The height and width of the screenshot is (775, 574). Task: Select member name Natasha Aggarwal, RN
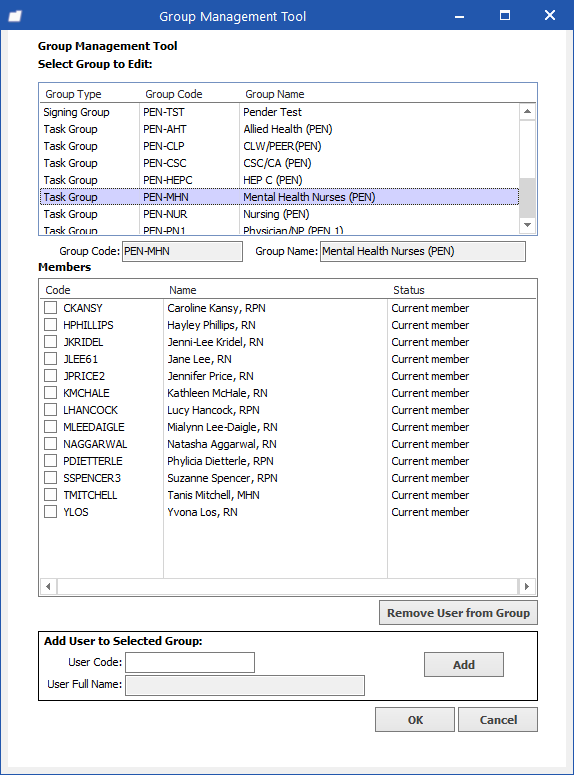point(221,444)
